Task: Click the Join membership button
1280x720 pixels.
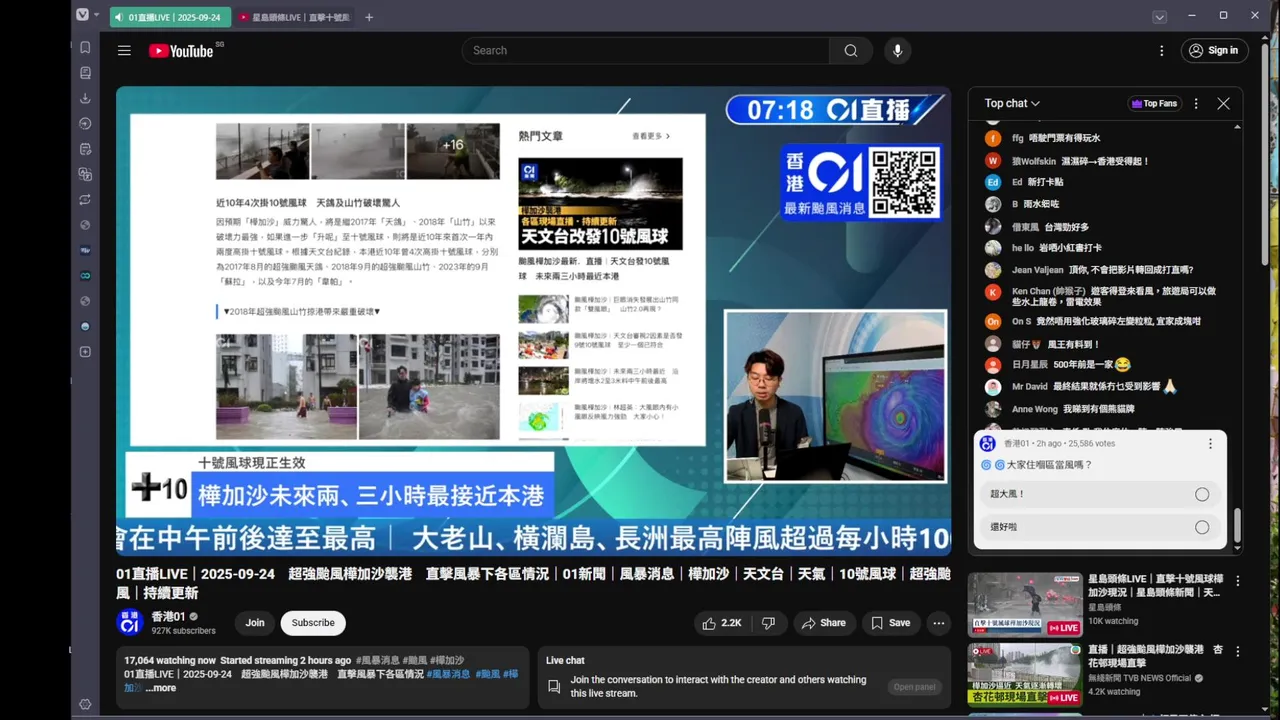Action: coord(255,623)
